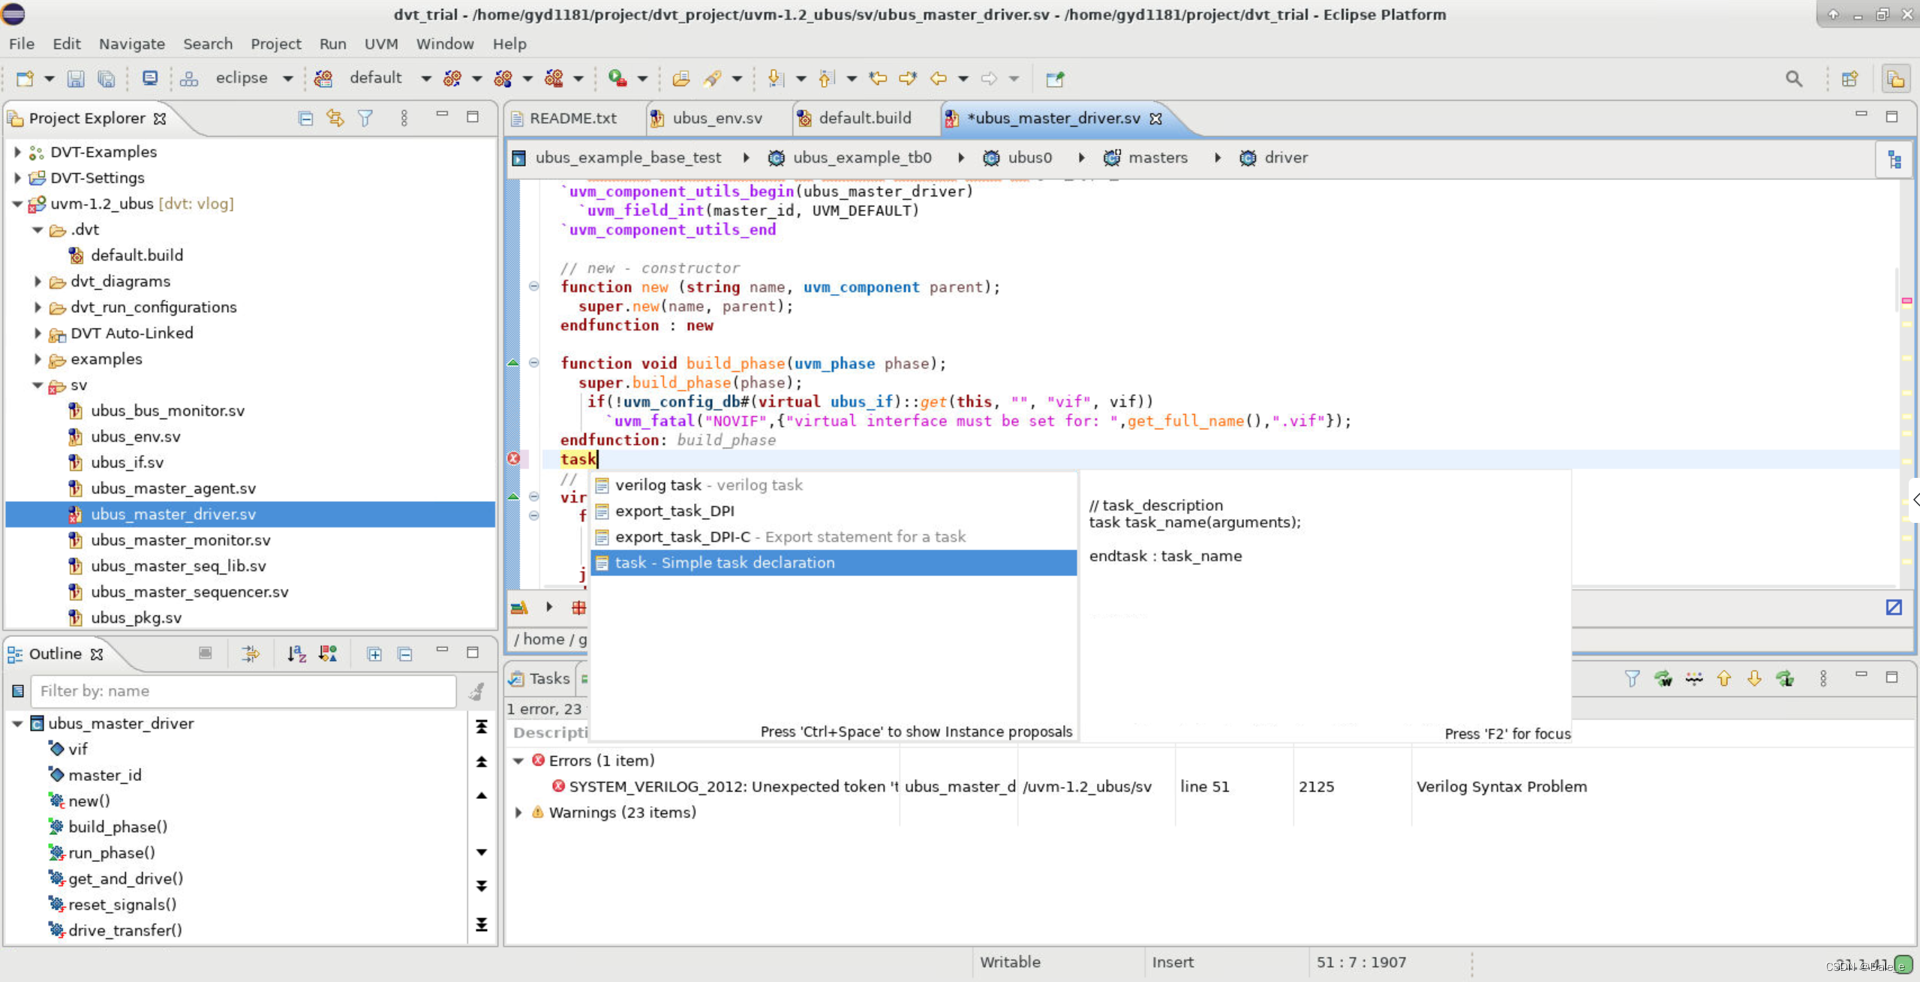
Task: Click the Open Type folder icon
Action: 681,78
